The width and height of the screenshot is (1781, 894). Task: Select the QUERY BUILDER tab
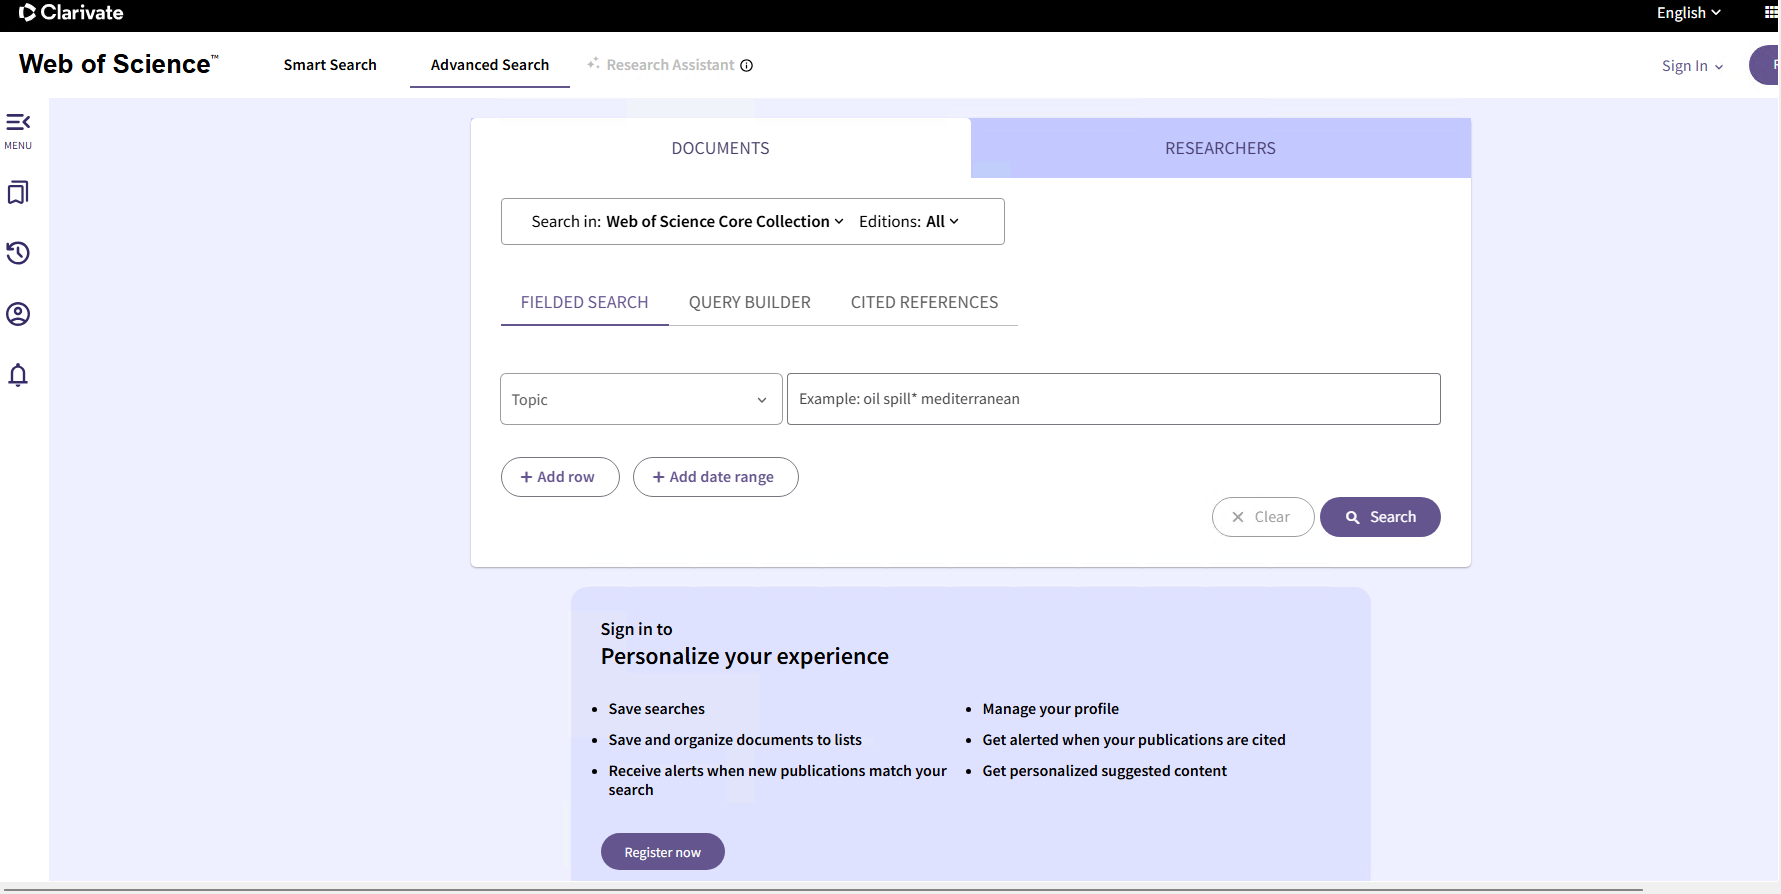(x=750, y=302)
